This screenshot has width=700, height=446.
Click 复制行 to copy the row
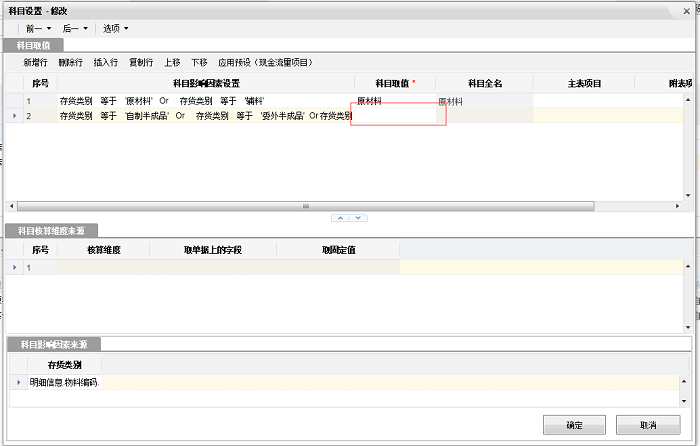pos(140,62)
